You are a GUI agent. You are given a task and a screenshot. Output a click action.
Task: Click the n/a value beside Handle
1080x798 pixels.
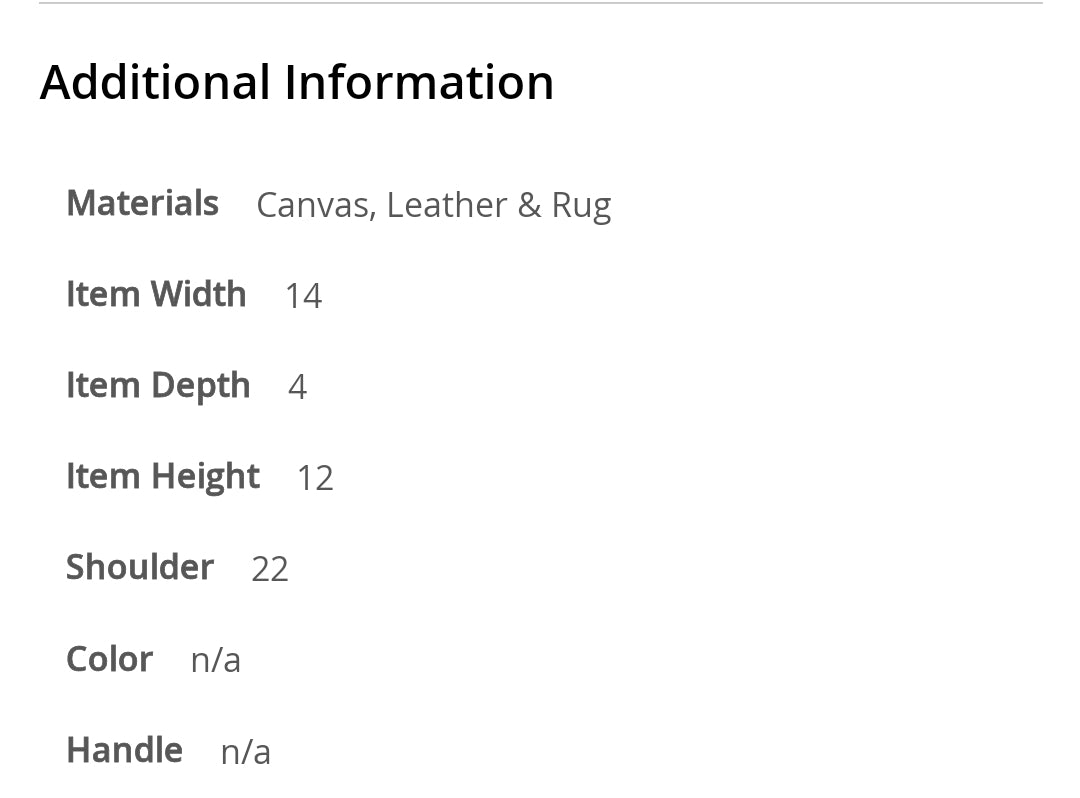(x=246, y=752)
